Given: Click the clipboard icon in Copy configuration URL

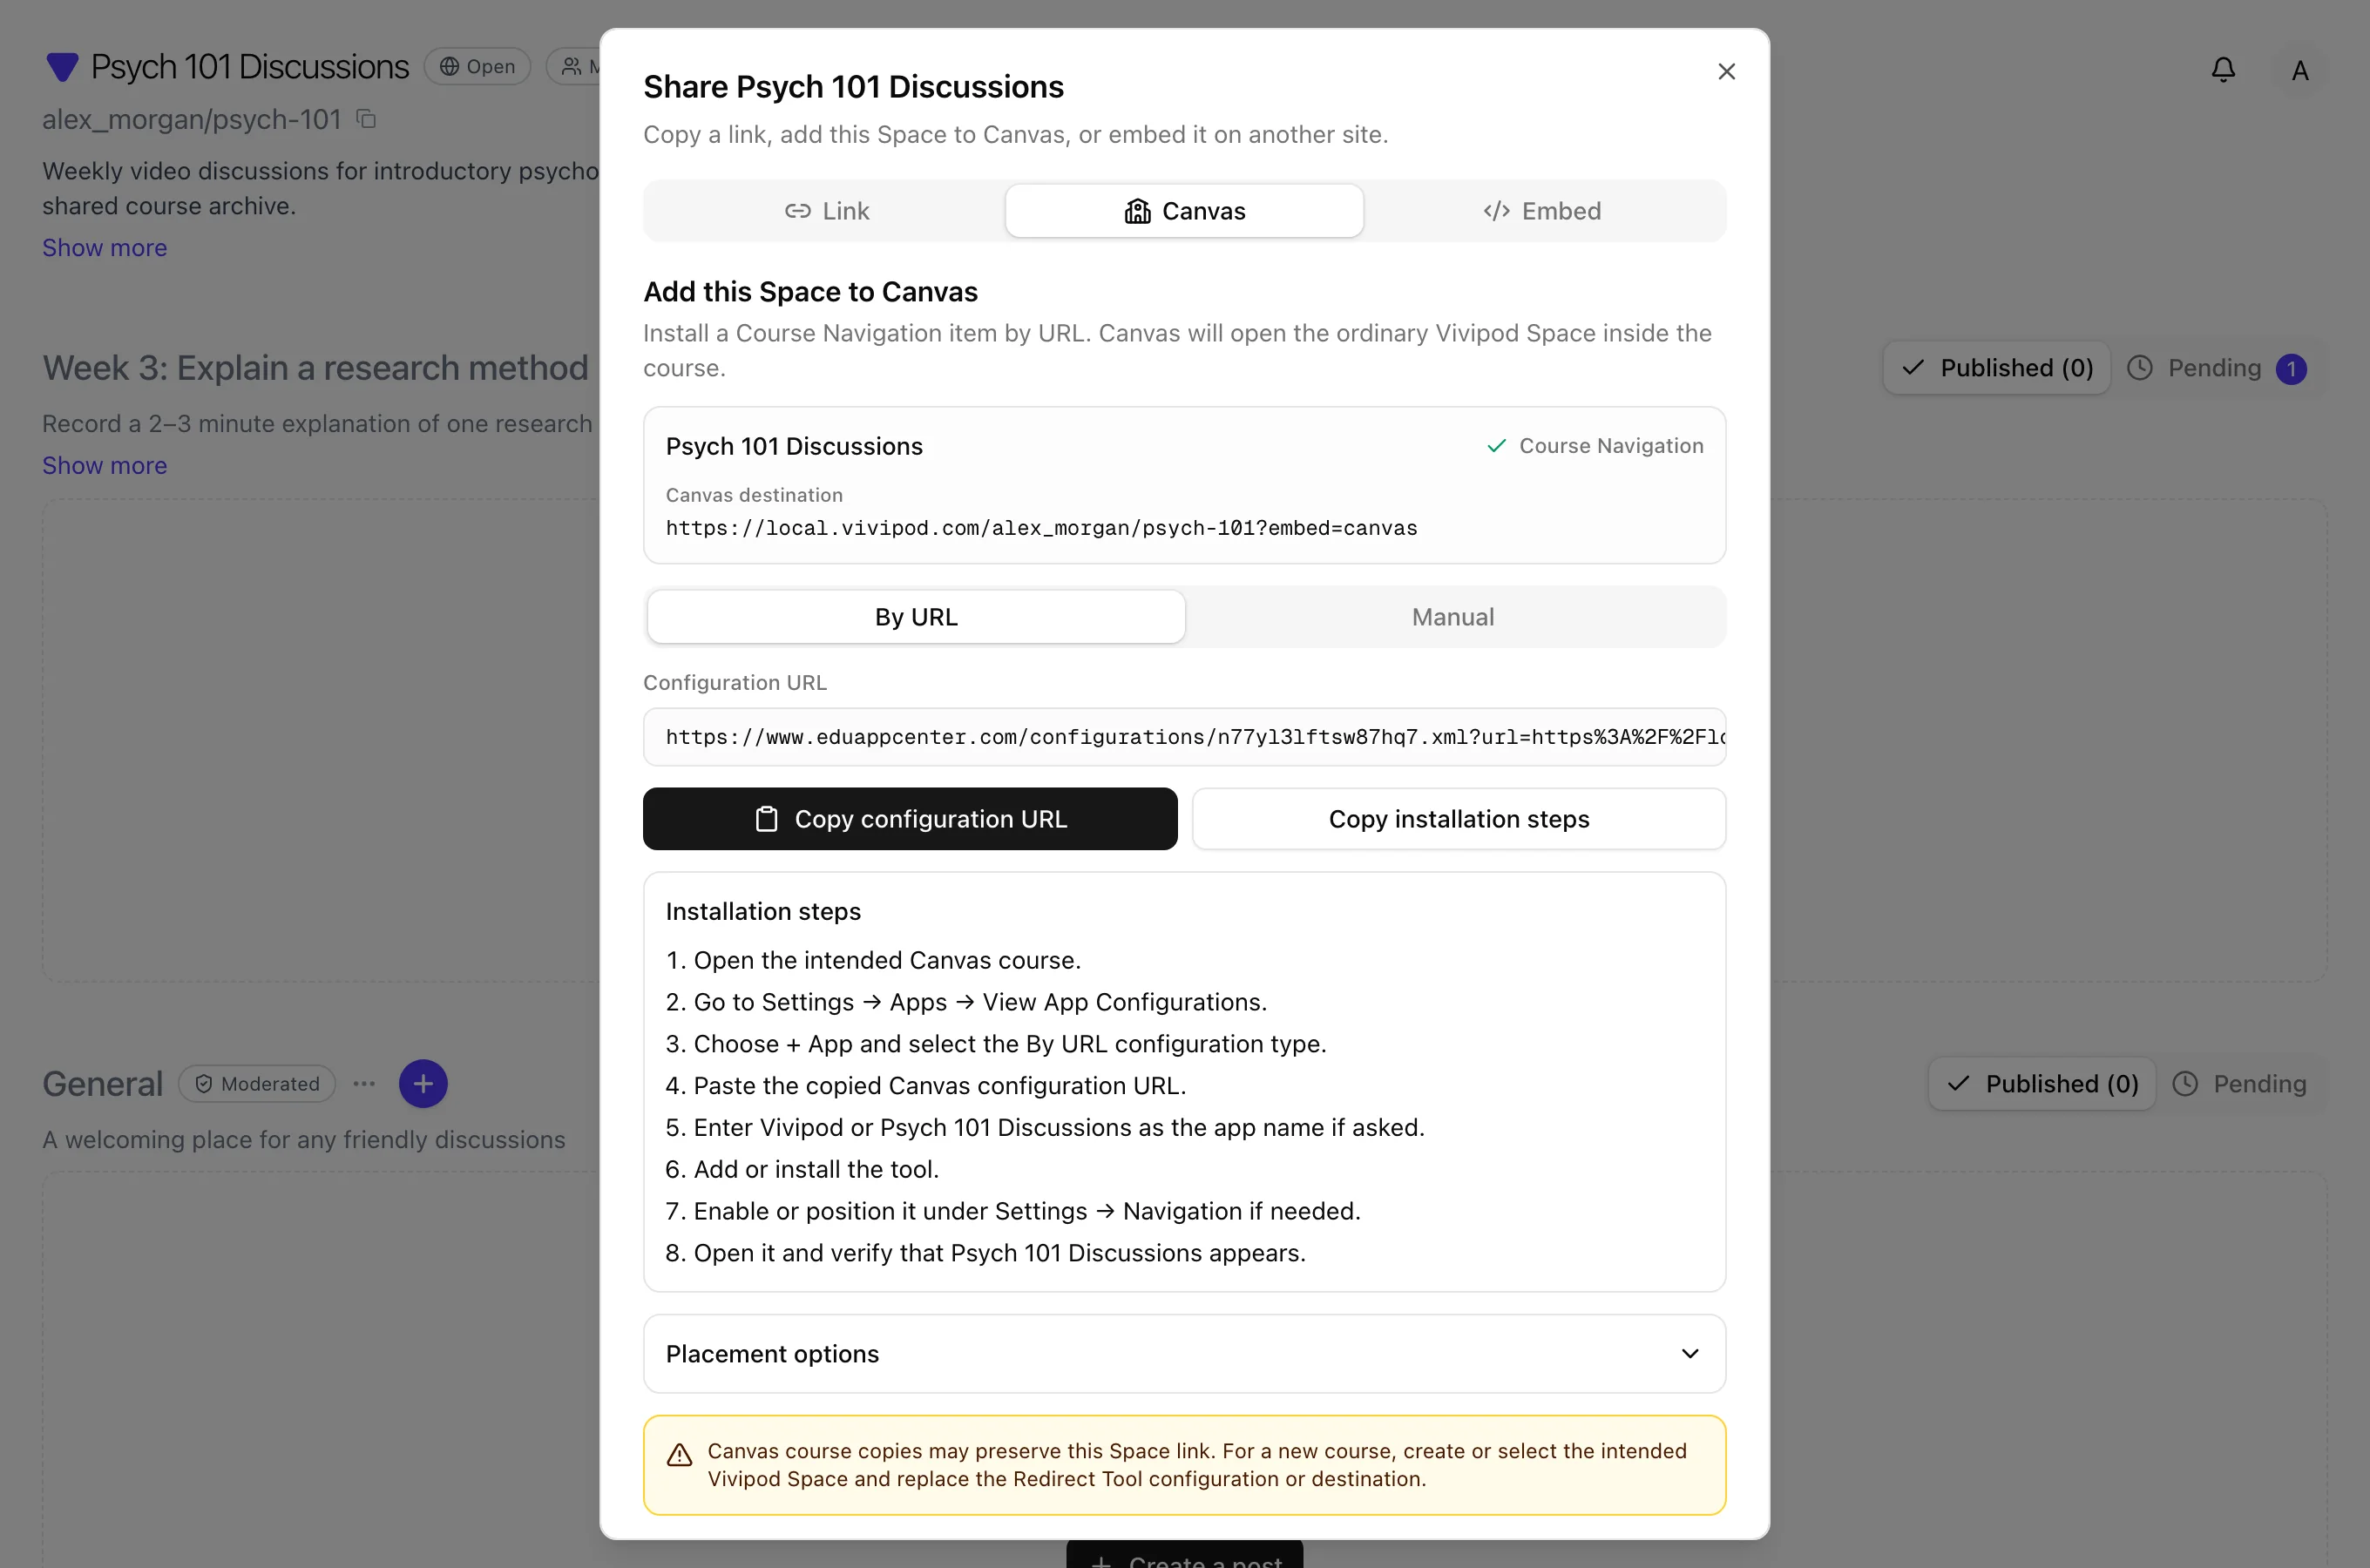Looking at the screenshot, I should pos(766,819).
